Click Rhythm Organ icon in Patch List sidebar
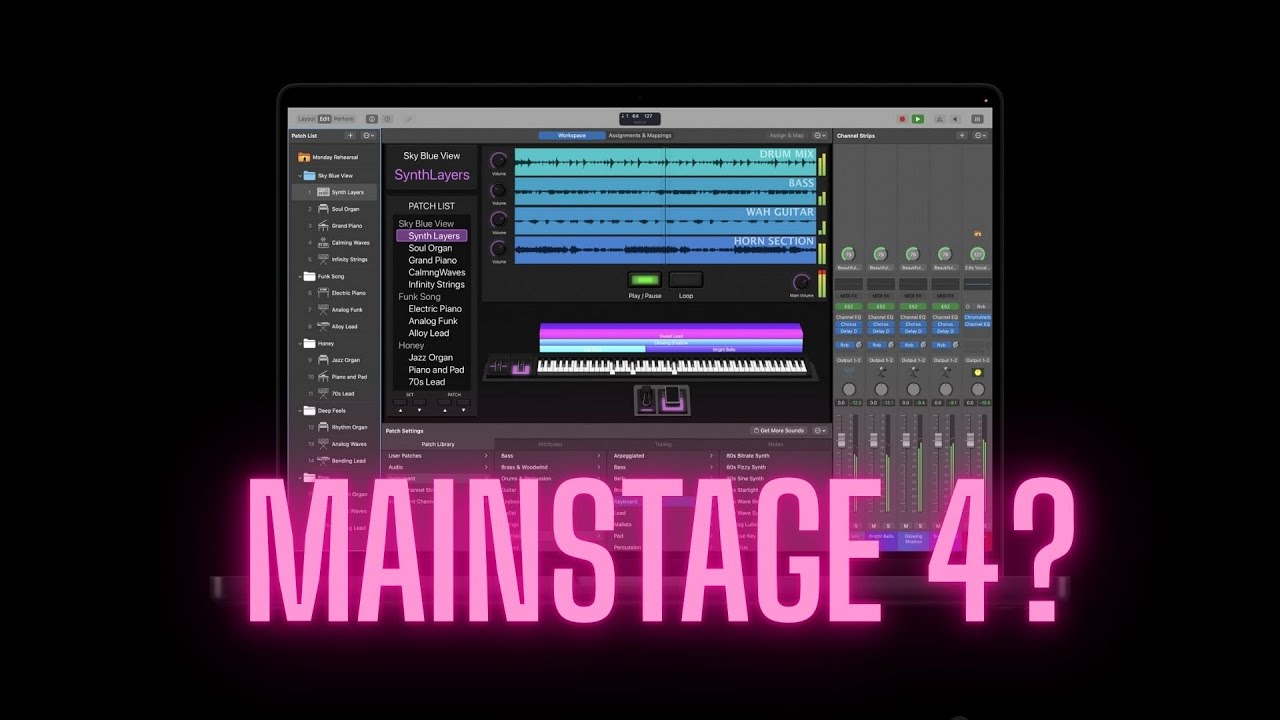Screen dimensions: 1280x720 (x=323, y=427)
